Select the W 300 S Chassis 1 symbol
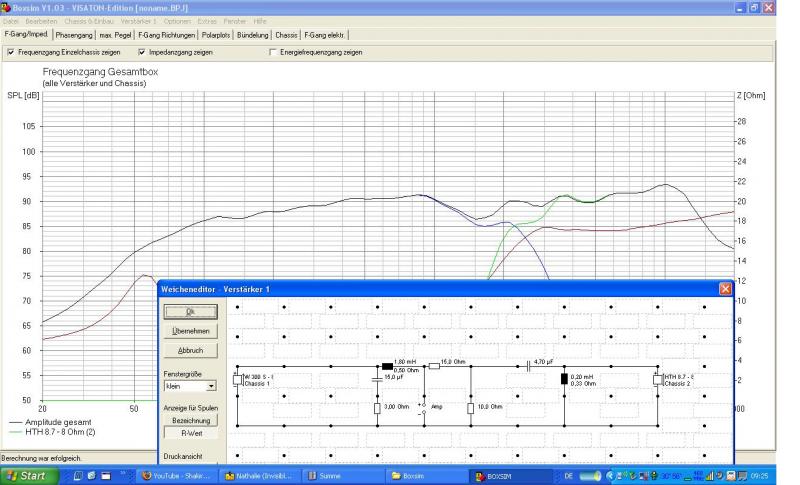Screen dimensions: 800x485 [x=236, y=379]
